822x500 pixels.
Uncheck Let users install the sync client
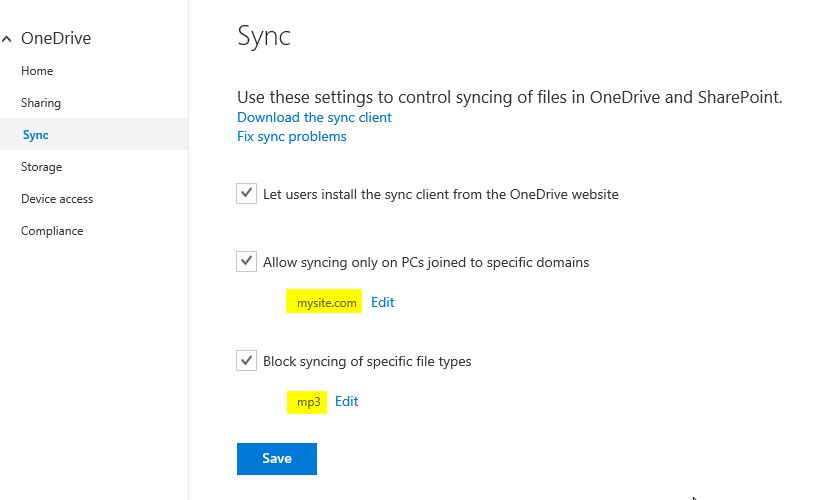pyautogui.click(x=246, y=193)
